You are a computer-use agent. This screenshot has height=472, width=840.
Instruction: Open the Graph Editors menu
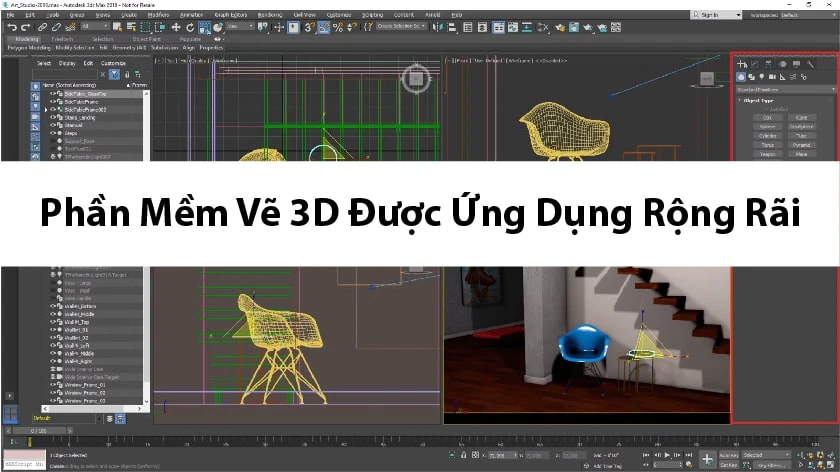pyautogui.click(x=231, y=15)
